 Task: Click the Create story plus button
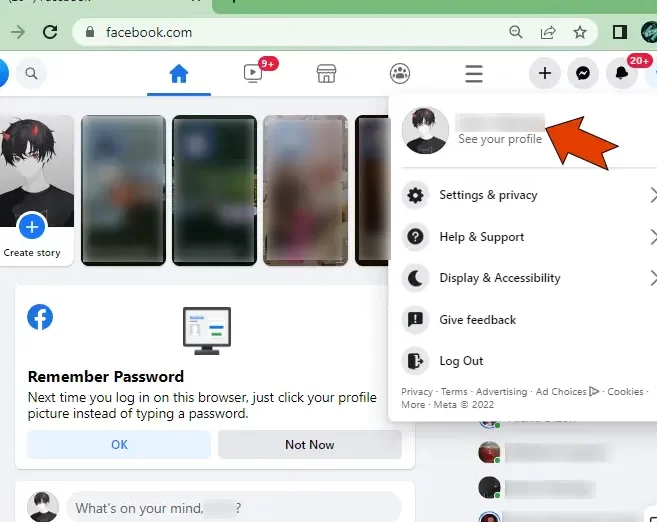pyautogui.click(x=32, y=227)
